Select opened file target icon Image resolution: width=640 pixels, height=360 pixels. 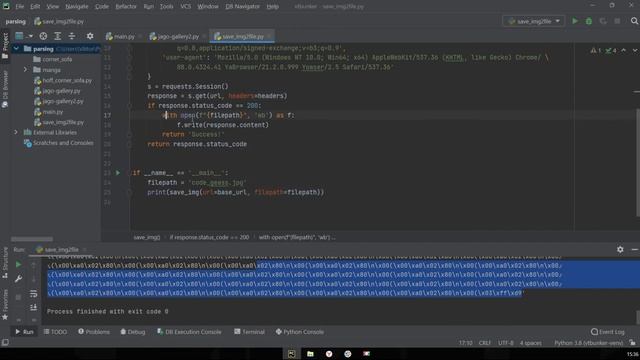click(43, 36)
